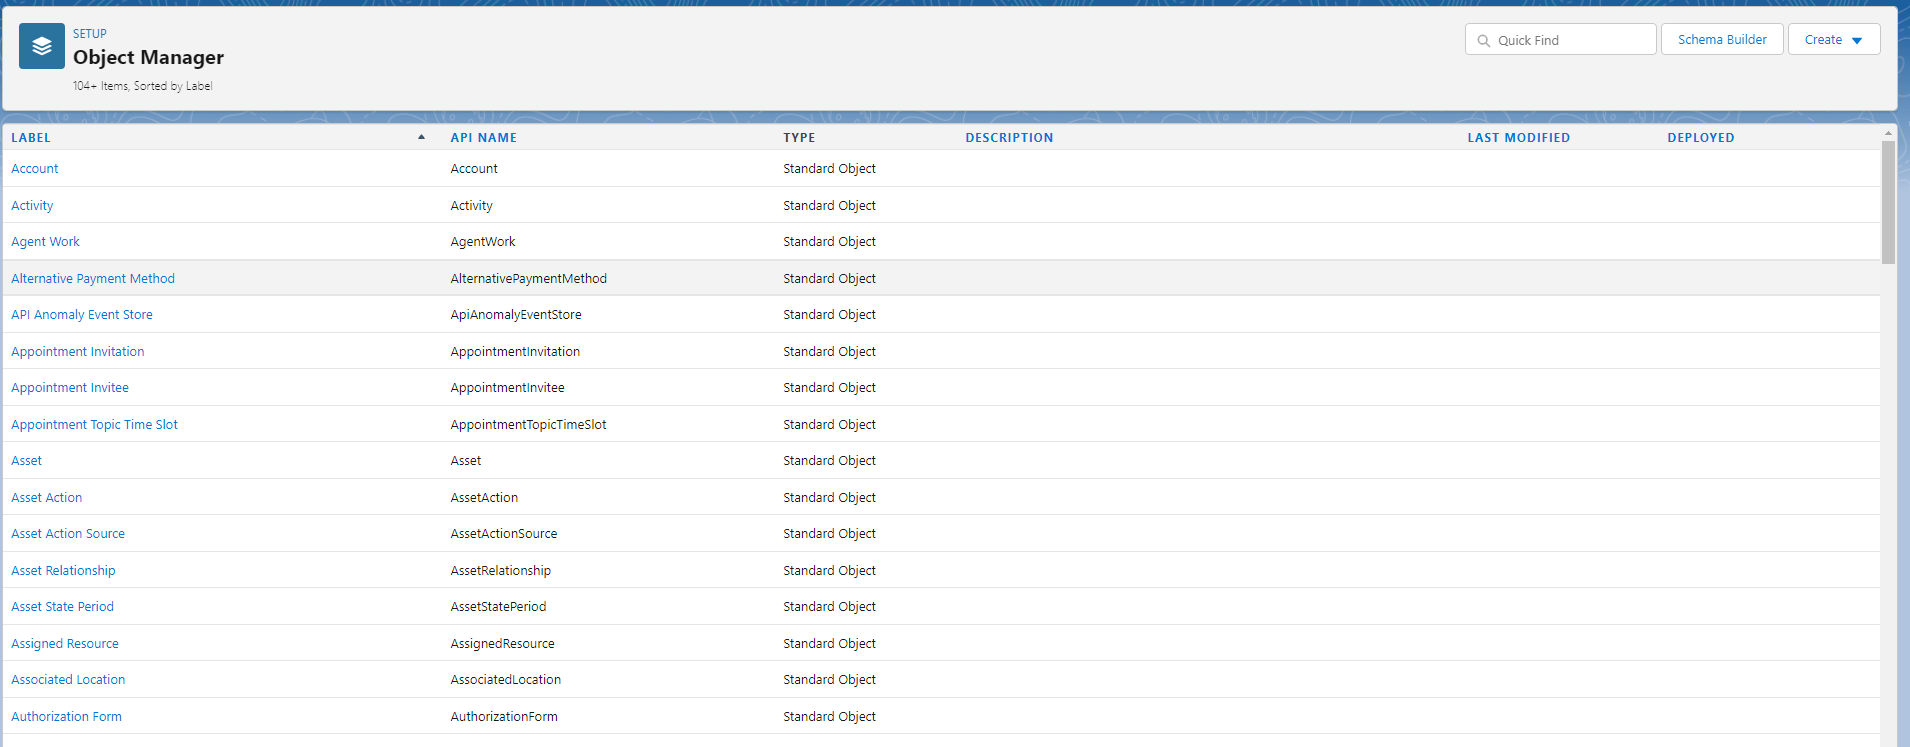This screenshot has width=1910, height=747.
Task: Go to the Appointment Topic Time Slot object
Action: coord(94,425)
